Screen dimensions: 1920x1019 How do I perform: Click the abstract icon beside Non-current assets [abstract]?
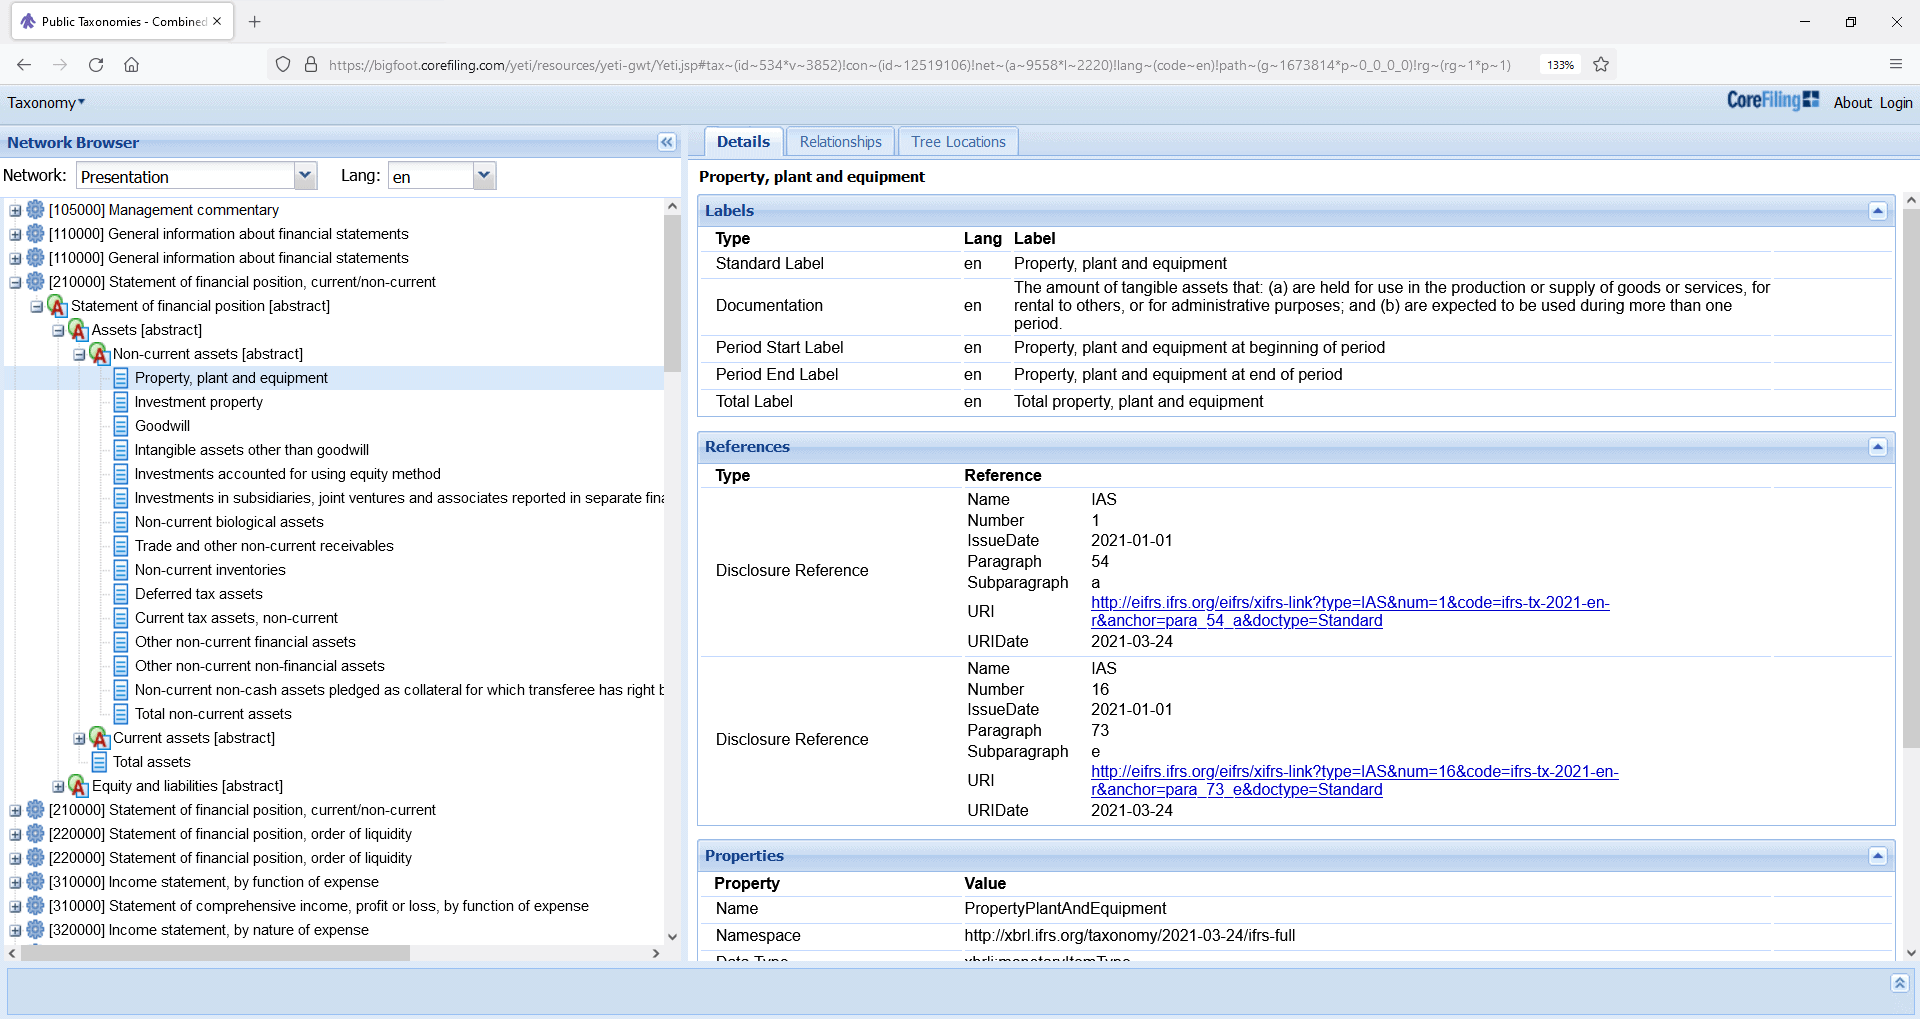[99, 354]
